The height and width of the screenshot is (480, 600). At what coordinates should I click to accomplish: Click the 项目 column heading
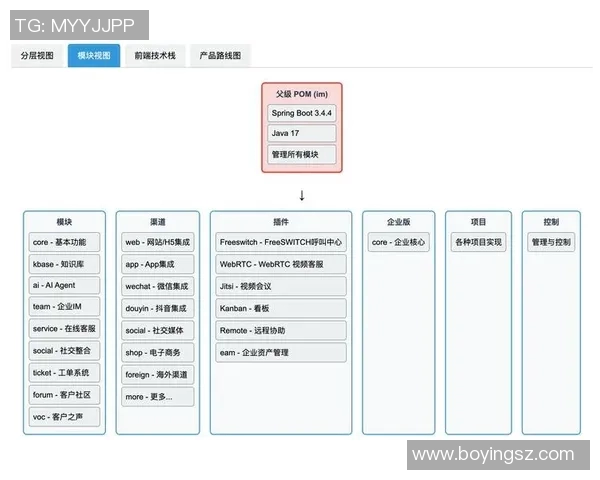click(478, 222)
